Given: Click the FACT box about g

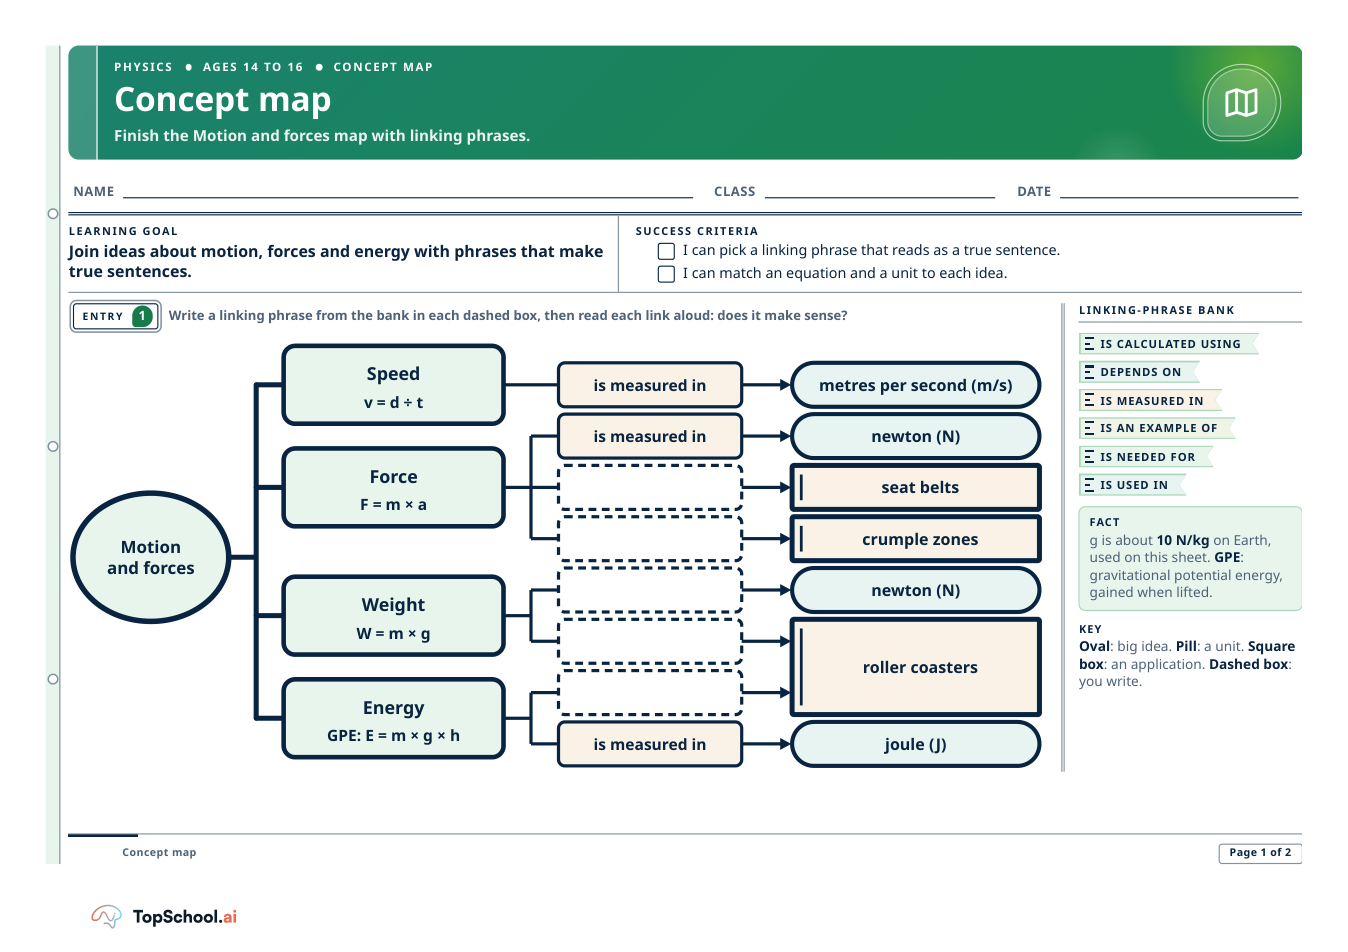Looking at the screenshot, I should (x=1190, y=558).
